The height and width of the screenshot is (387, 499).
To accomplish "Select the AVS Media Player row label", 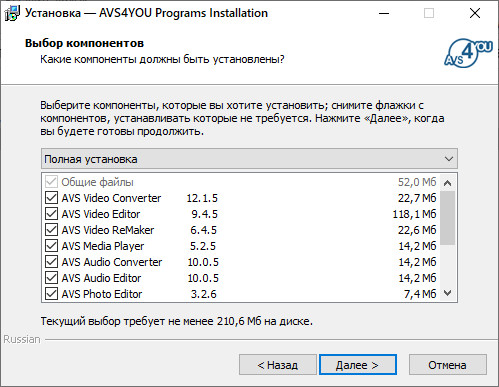I will pos(103,246).
